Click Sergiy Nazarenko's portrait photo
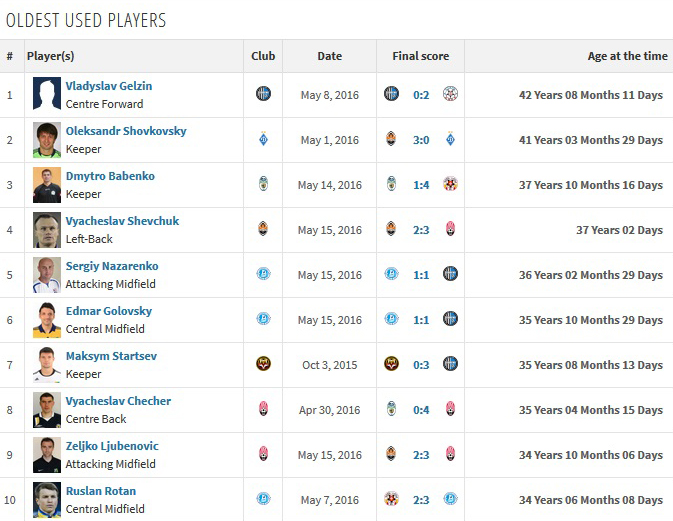 (47, 275)
